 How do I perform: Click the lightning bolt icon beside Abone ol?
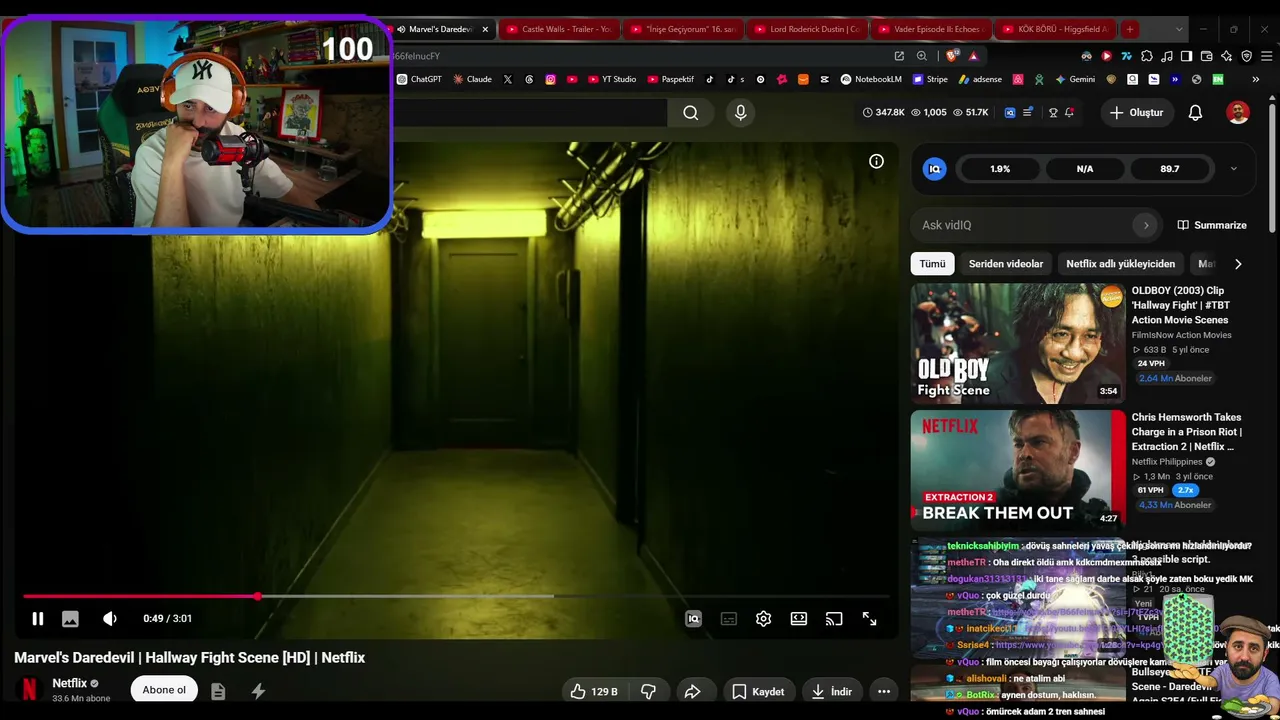[x=258, y=691]
